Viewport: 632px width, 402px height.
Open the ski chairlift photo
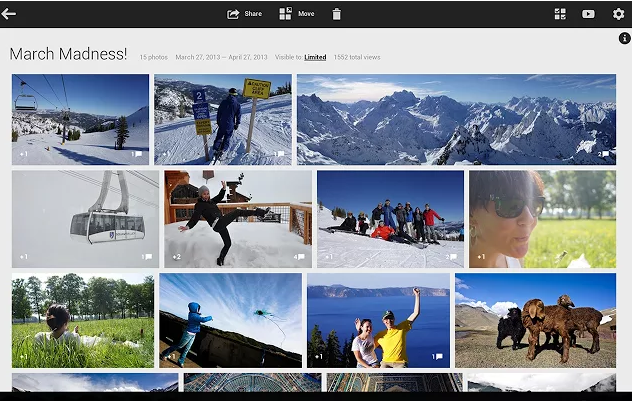[x=80, y=118]
